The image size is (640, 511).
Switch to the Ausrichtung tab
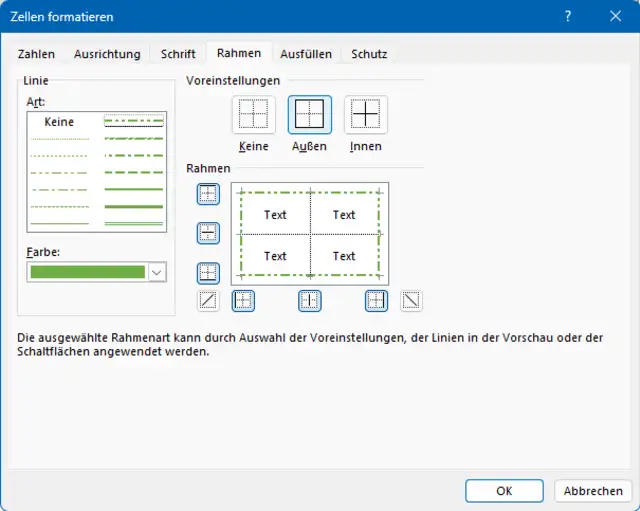coord(107,54)
